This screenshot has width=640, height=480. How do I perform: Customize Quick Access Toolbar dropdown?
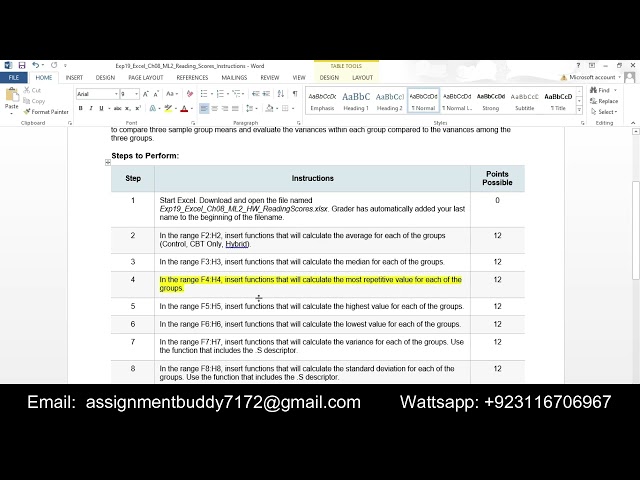[65, 65]
